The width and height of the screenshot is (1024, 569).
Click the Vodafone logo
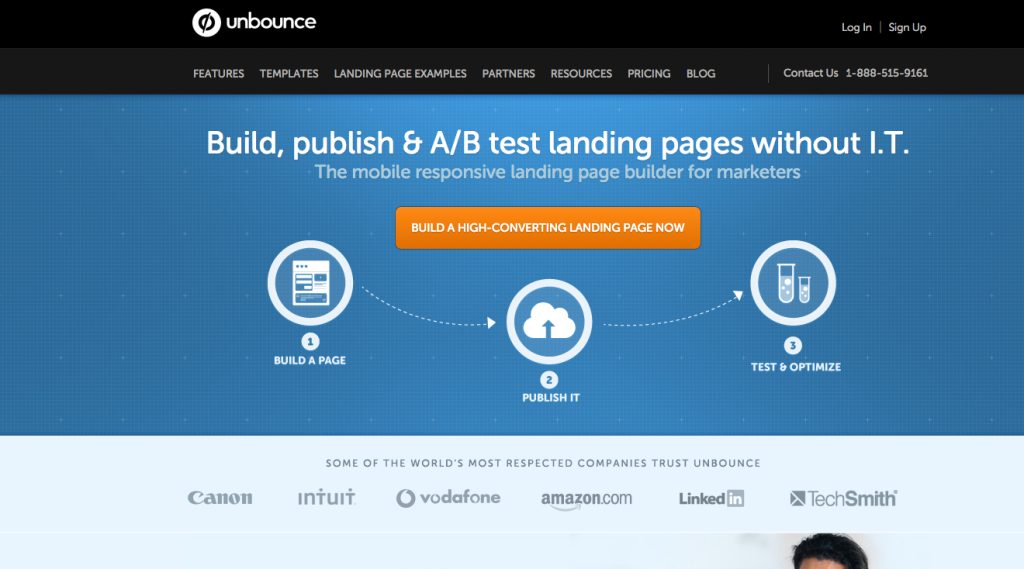point(448,498)
